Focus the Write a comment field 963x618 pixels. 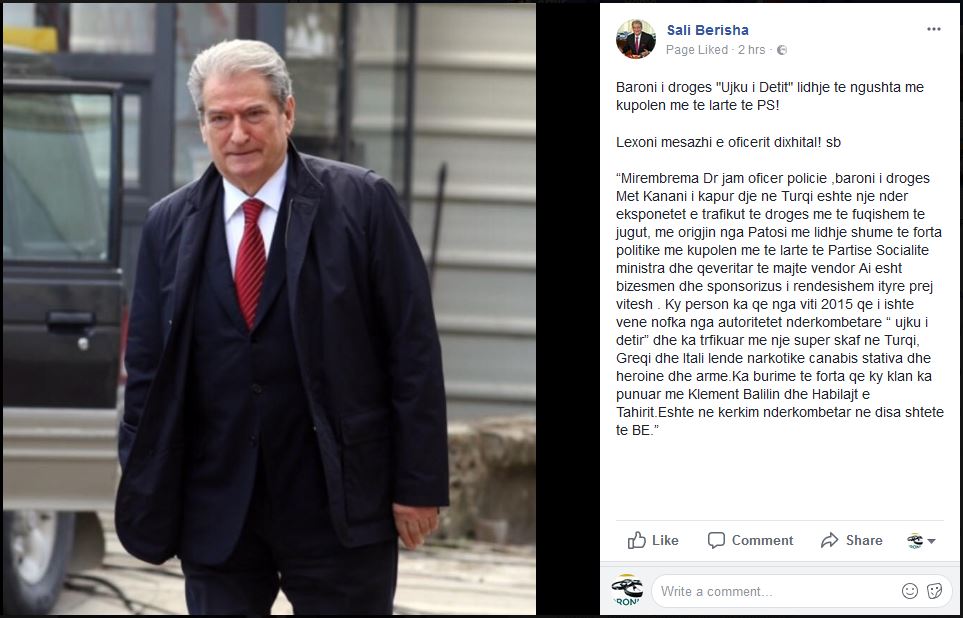[774, 592]
